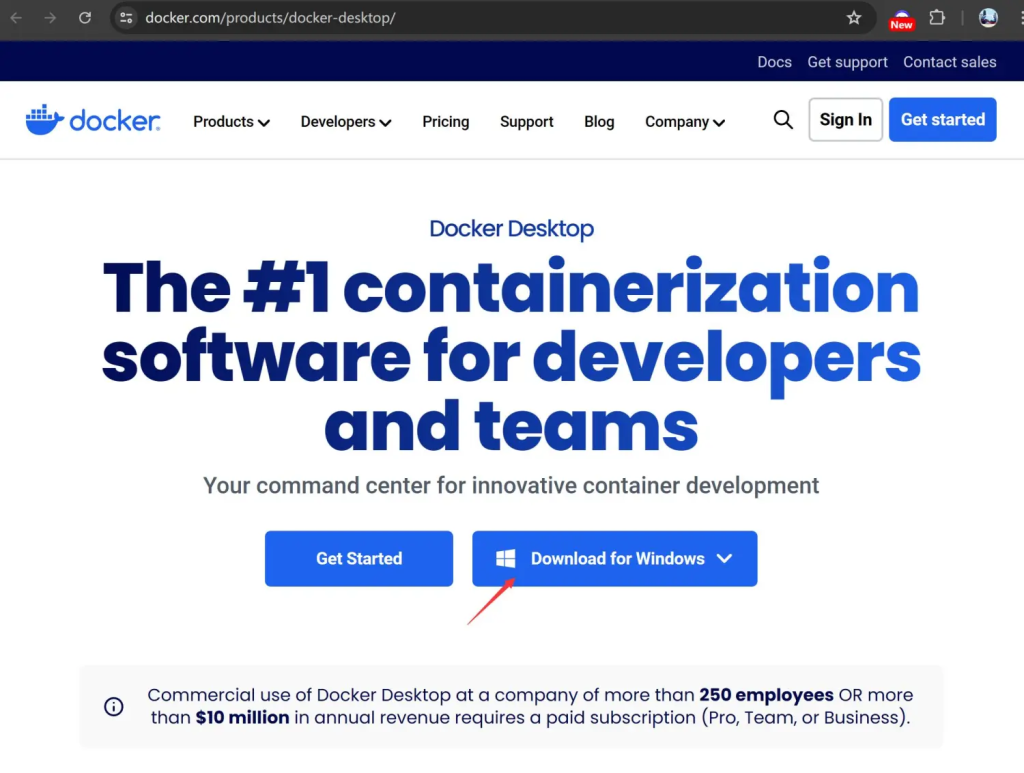
Task: Open the Download for Windows dropdown chevron
Action: click(x=724, y=558)
